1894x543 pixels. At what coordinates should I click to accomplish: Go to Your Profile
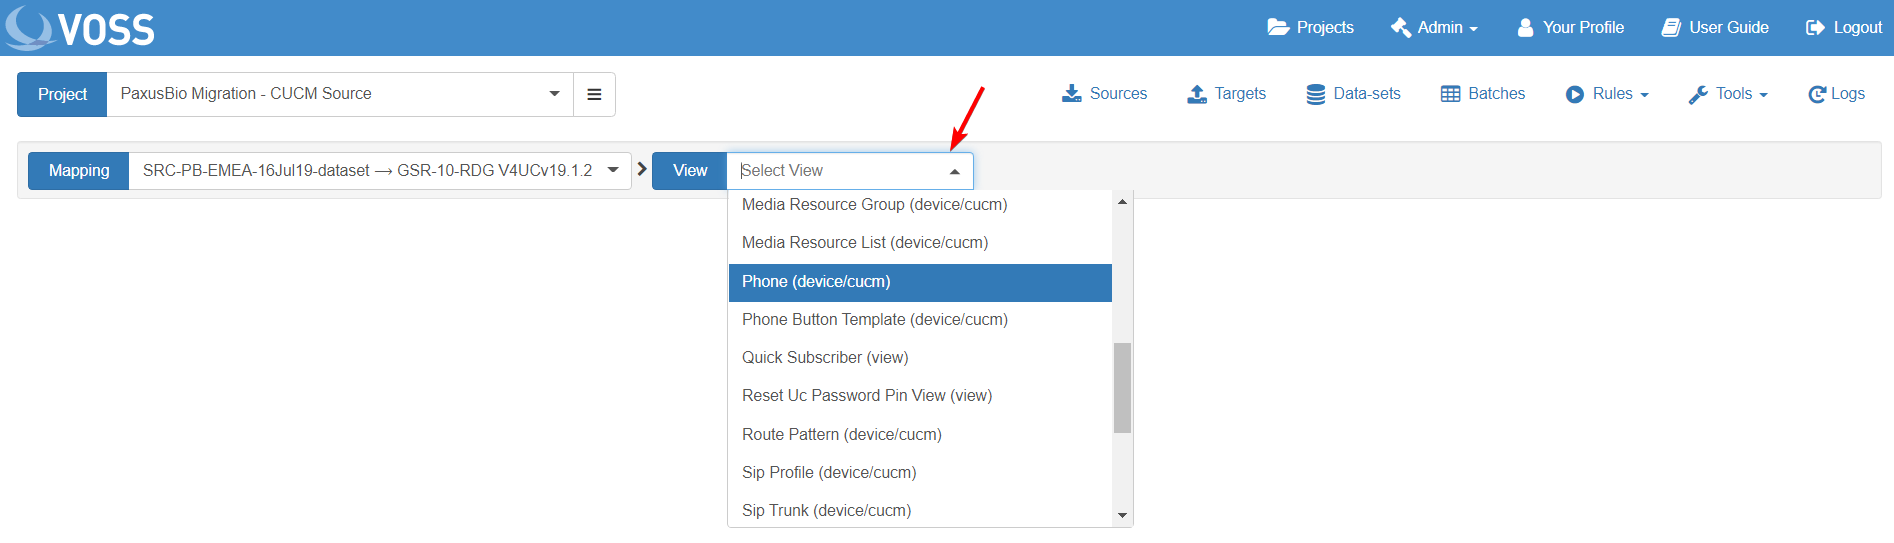[1570, 28]
